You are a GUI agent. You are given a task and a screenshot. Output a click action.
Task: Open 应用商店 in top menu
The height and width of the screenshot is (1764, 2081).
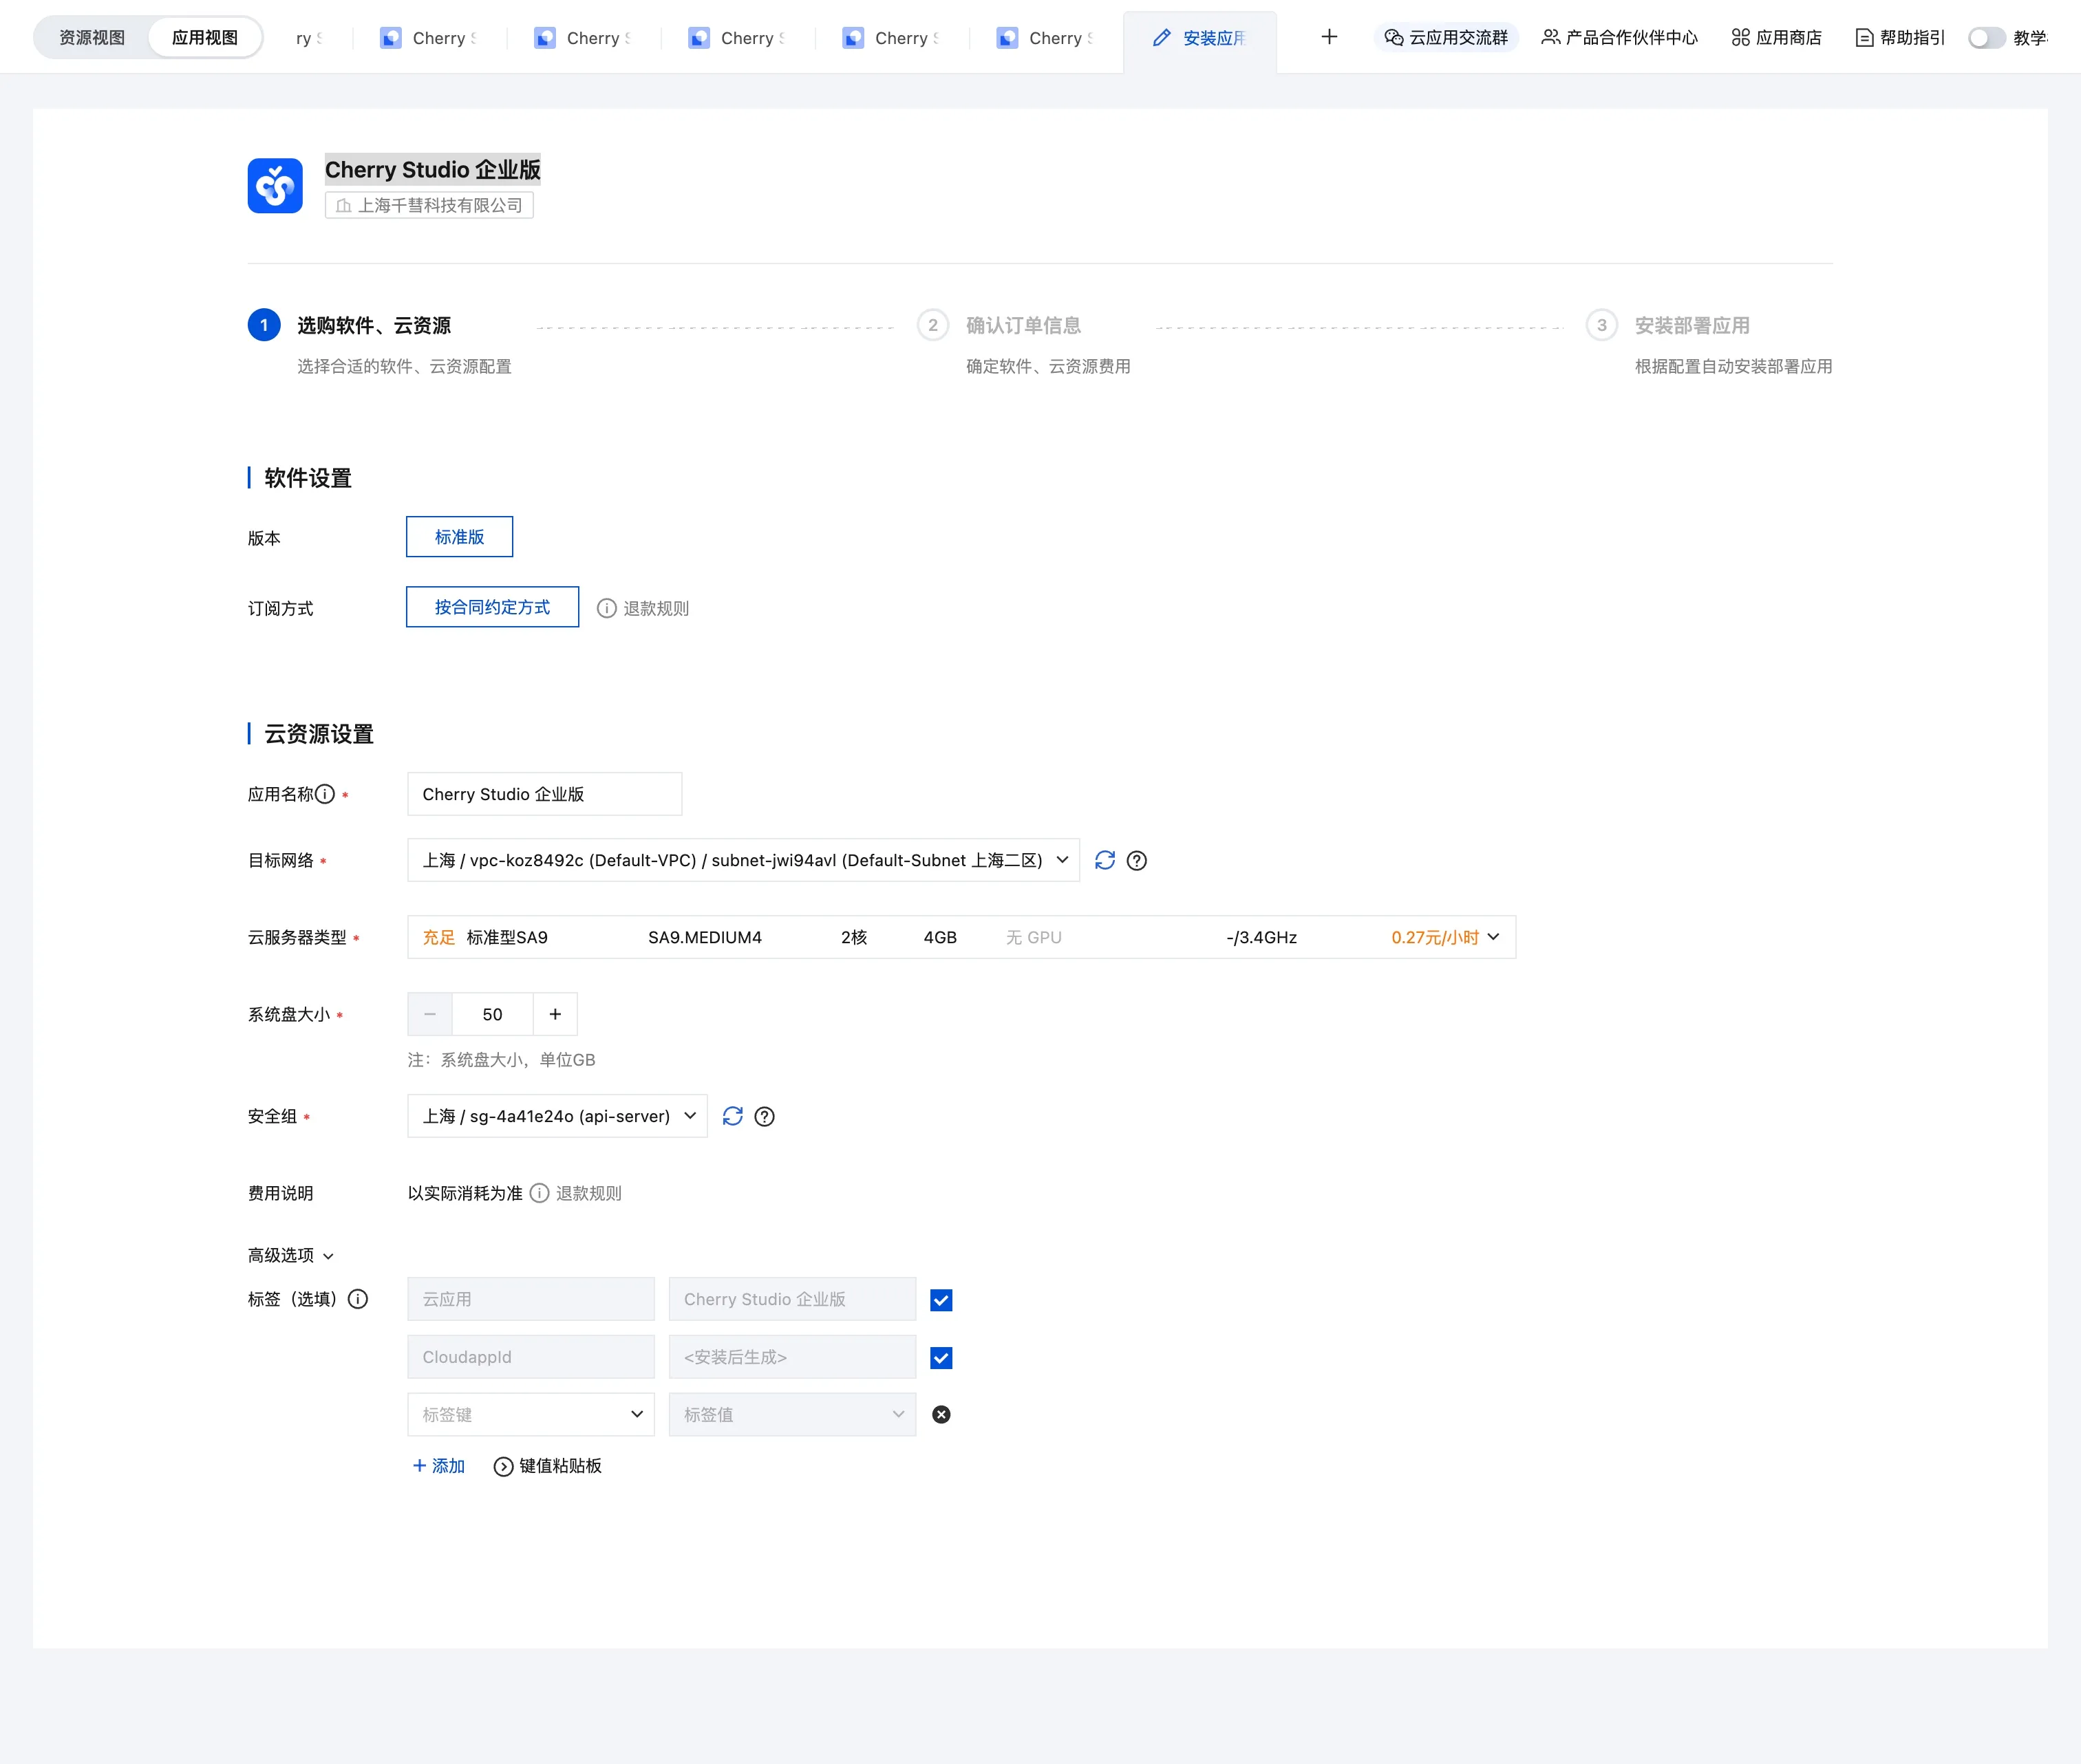click(x=1776, y=37)
